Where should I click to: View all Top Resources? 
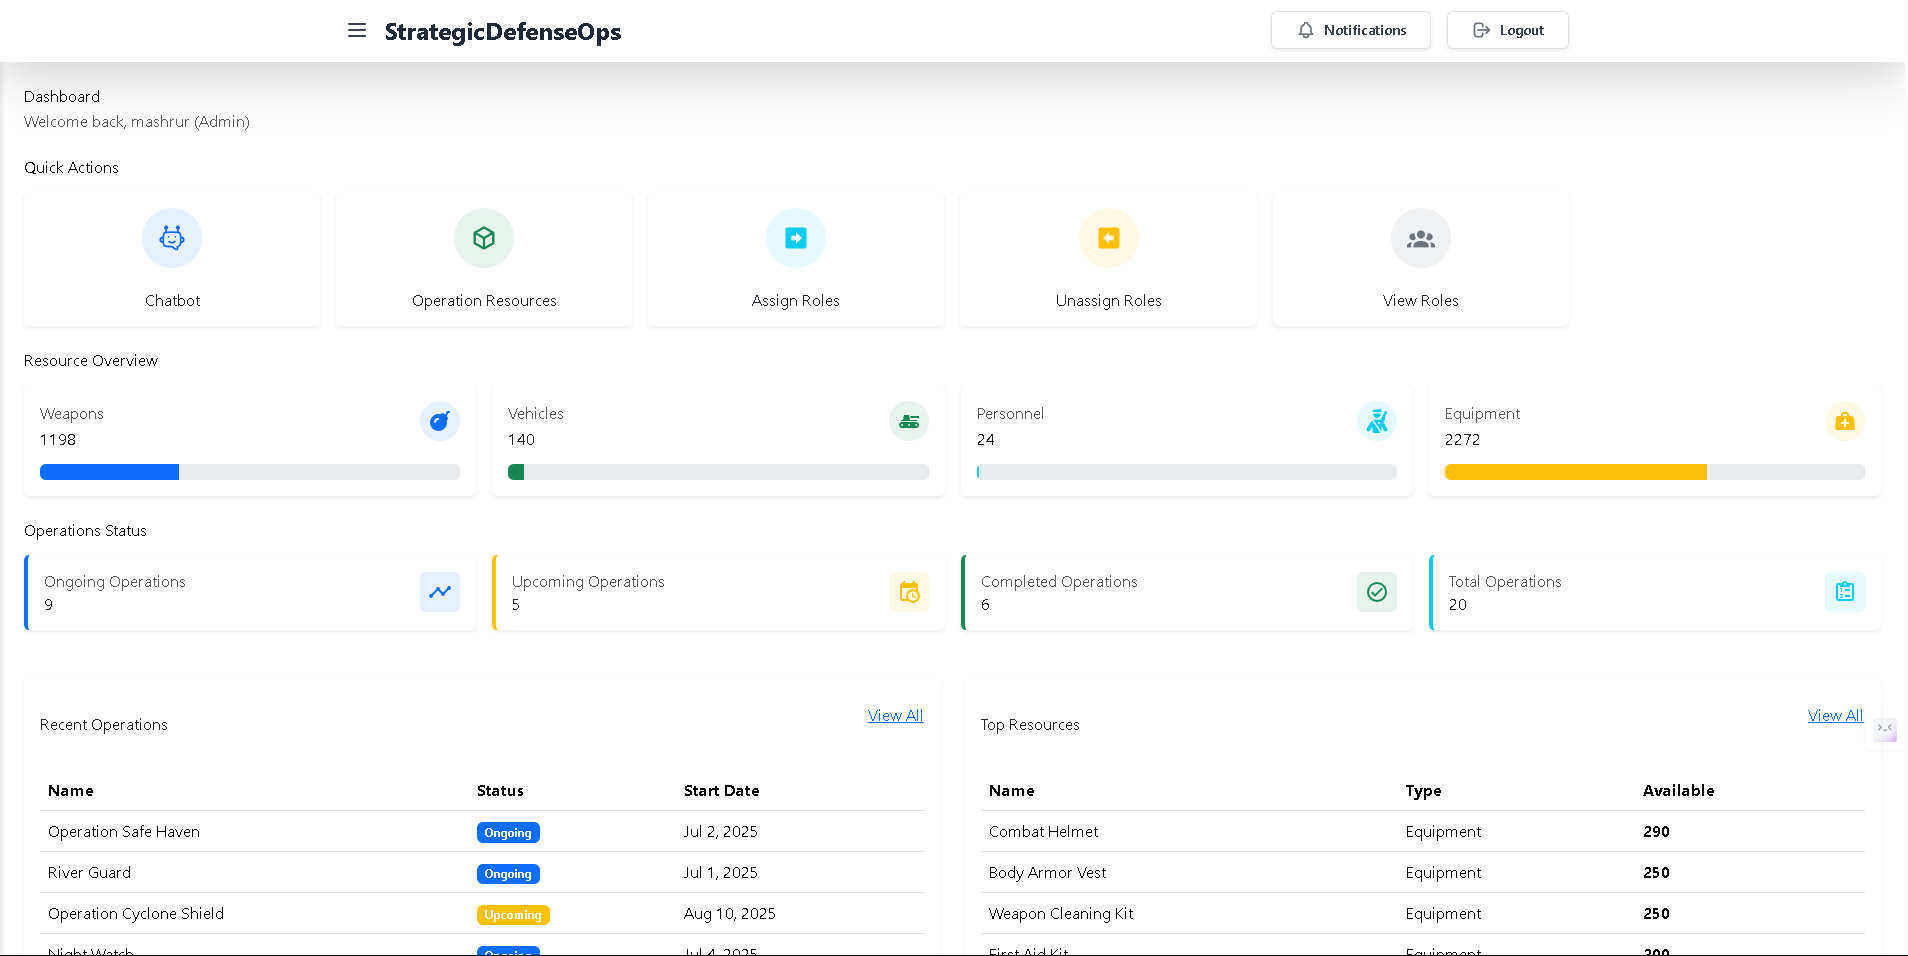click(x=1835, y=716)
